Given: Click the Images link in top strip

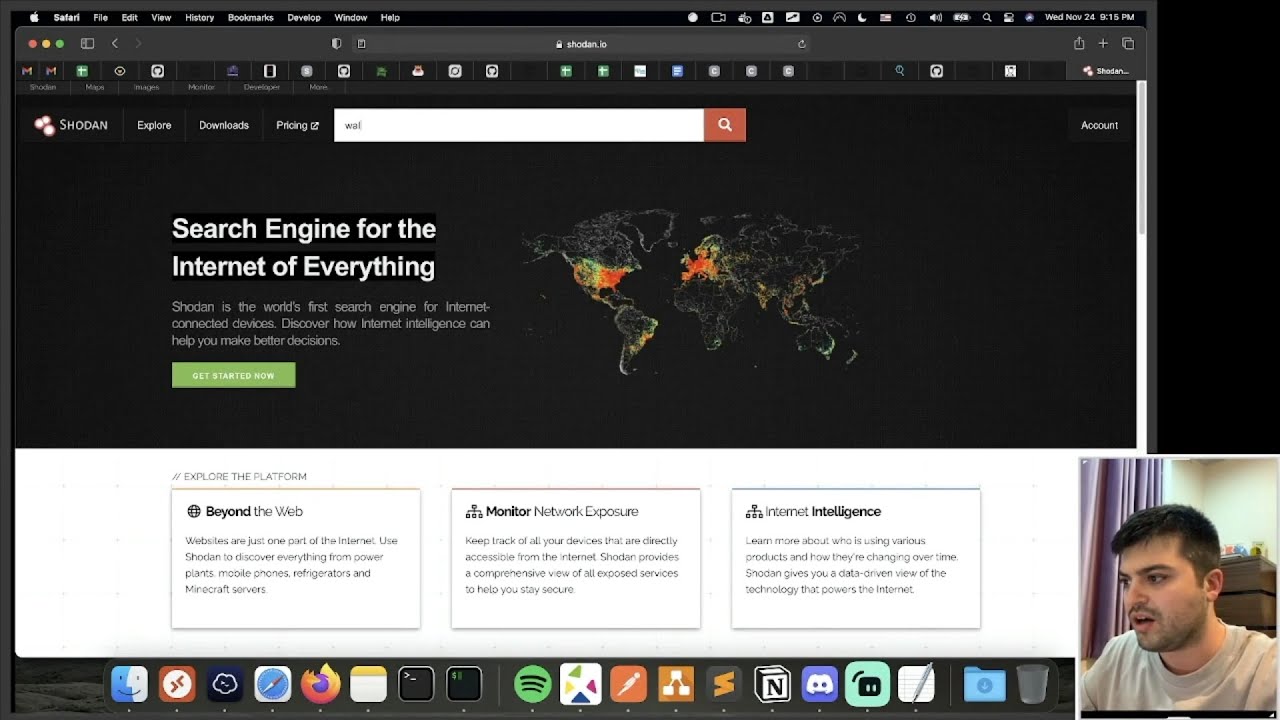Looking at the screenshot, I should click(147, 87).
